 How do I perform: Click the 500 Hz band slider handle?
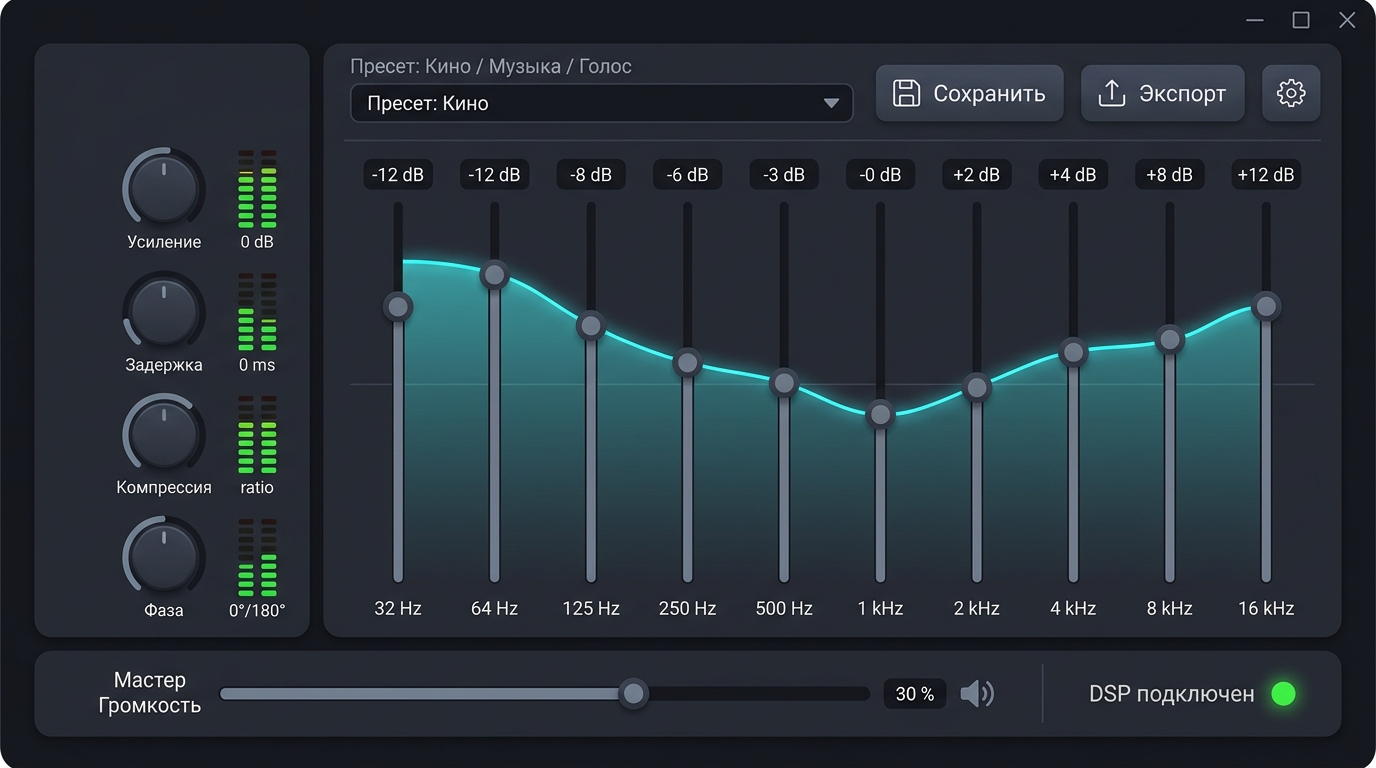(784, 382)
